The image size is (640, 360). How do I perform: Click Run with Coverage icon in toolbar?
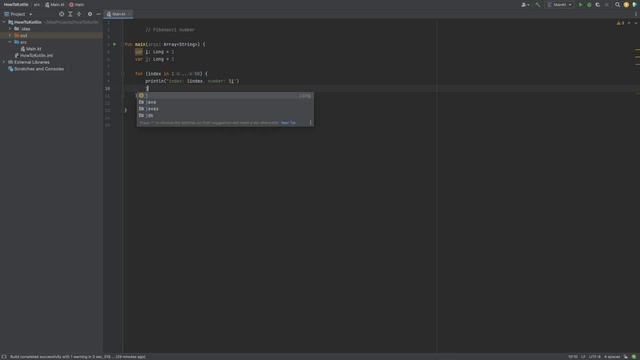[x=598, y=5]
